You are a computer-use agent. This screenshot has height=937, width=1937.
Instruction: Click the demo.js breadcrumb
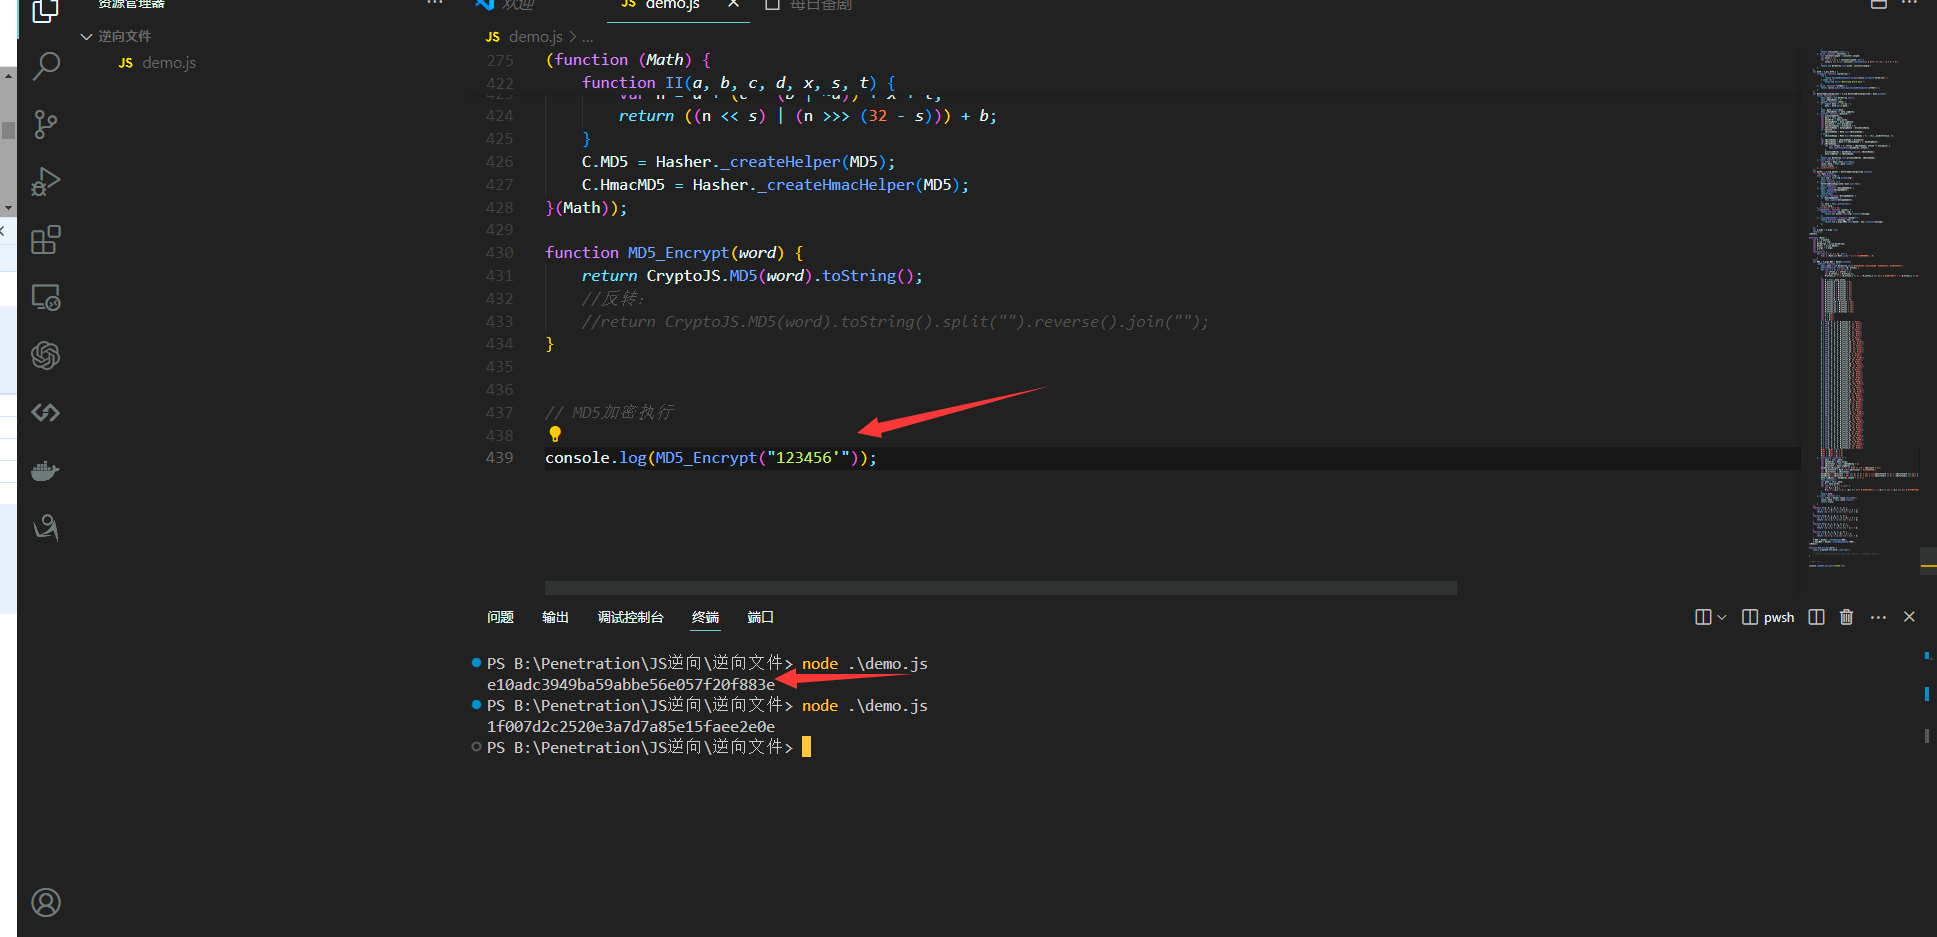[535, 37]
